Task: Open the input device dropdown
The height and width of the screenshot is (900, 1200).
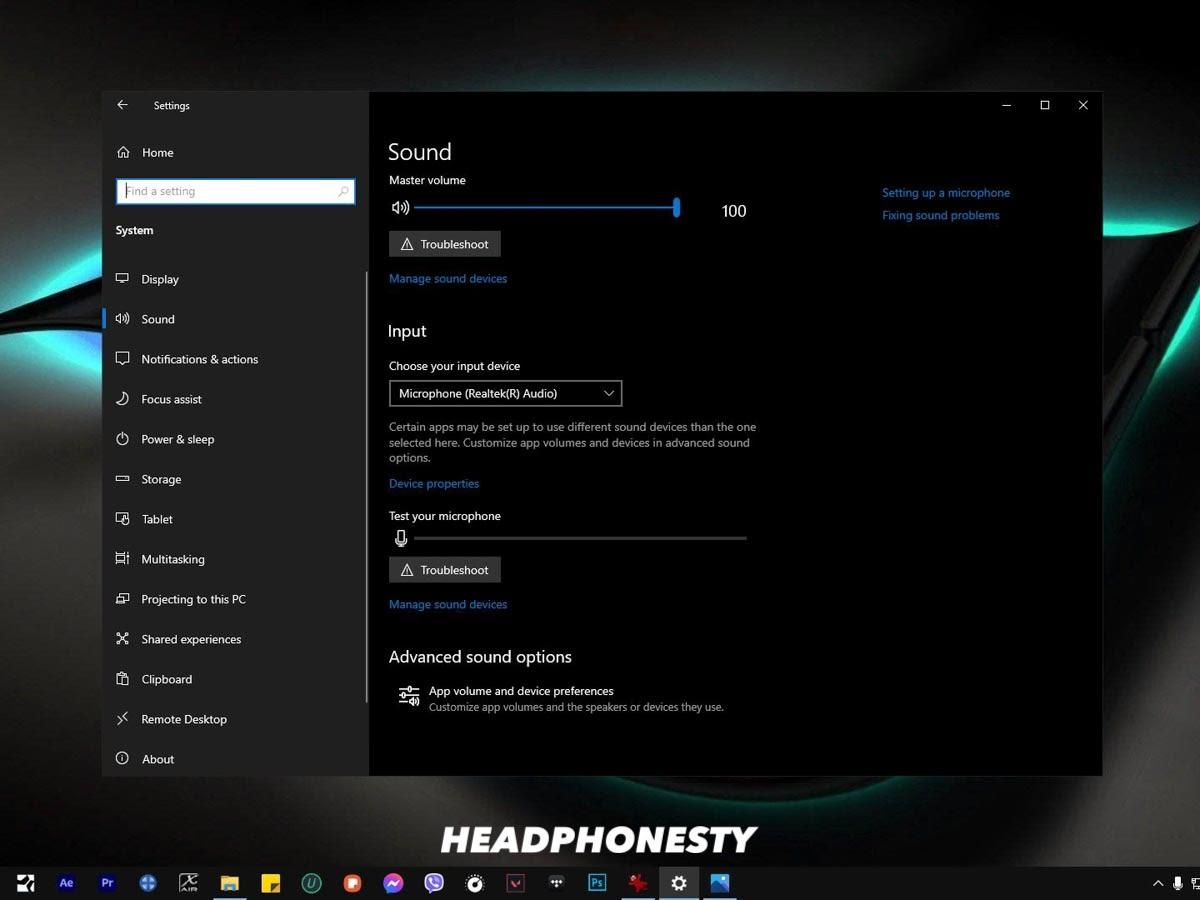Action: (x=505, y=393)
